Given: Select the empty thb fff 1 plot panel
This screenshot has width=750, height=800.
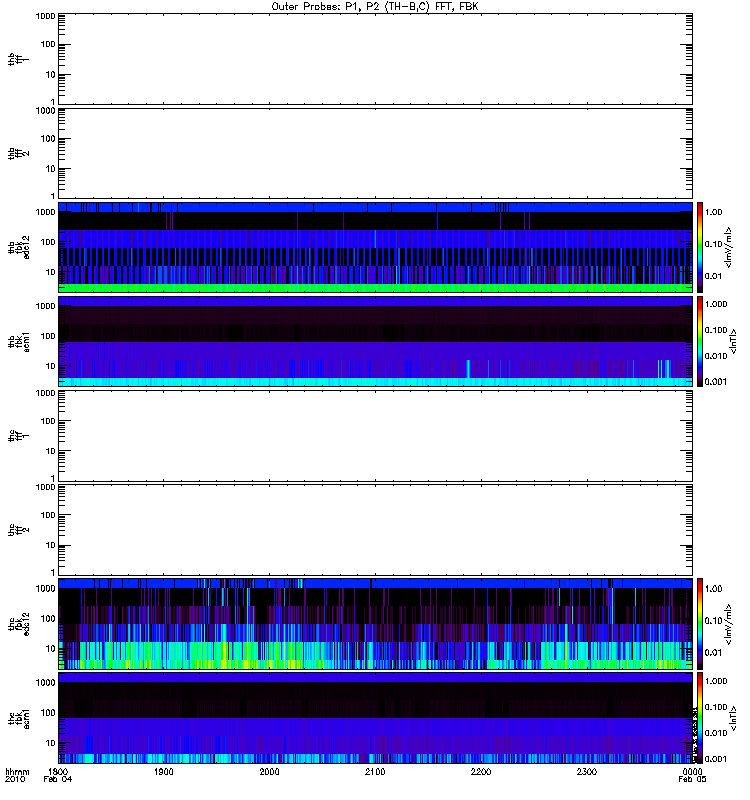Looking at the screenshot, I should pyautogui.click(x=376, y=59).
